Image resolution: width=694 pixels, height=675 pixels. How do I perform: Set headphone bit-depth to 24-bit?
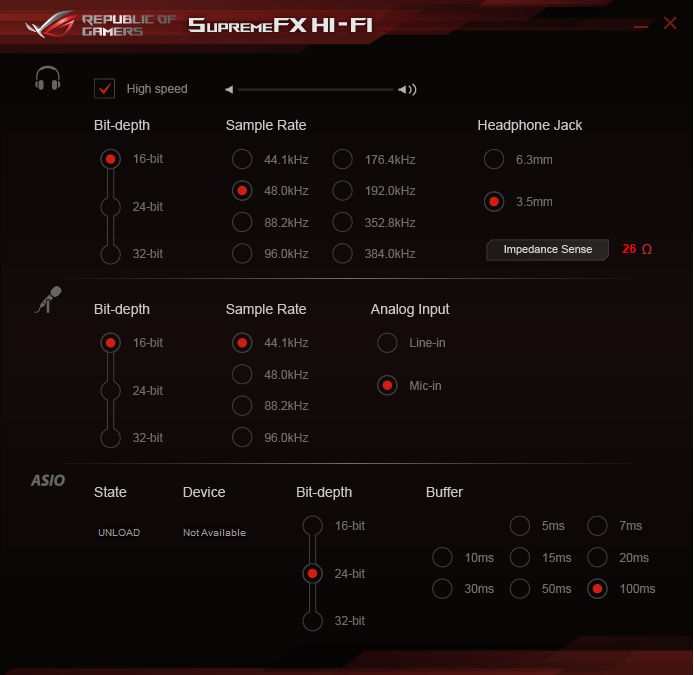(110, 207)
